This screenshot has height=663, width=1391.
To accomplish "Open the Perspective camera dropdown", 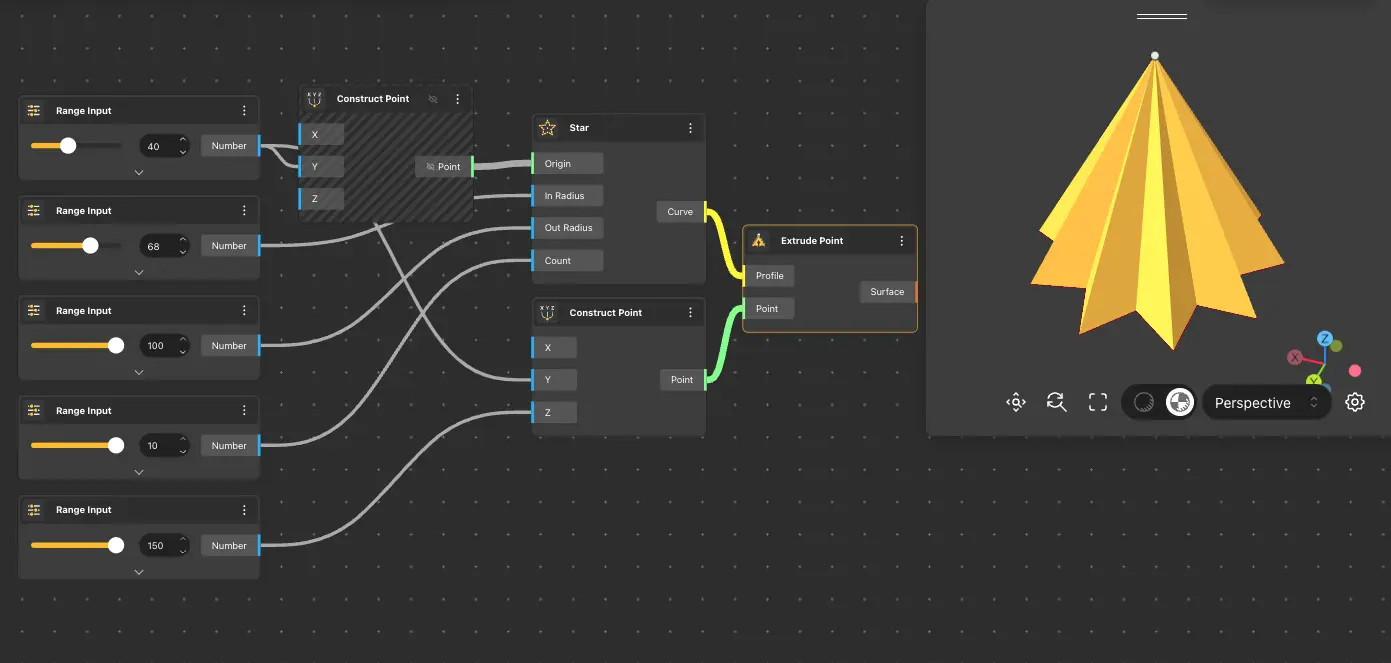I will pyautogui.click(x=1266, y=403).
